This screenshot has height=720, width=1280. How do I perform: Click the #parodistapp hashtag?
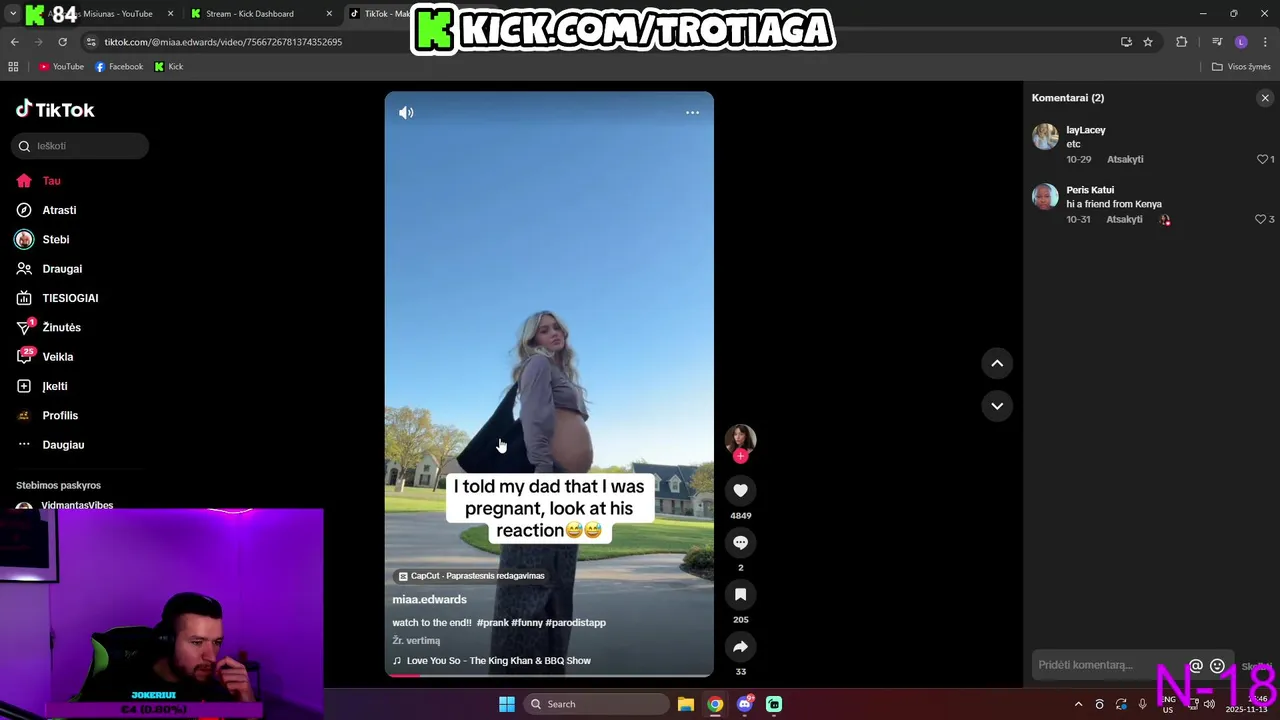point(576,622)
